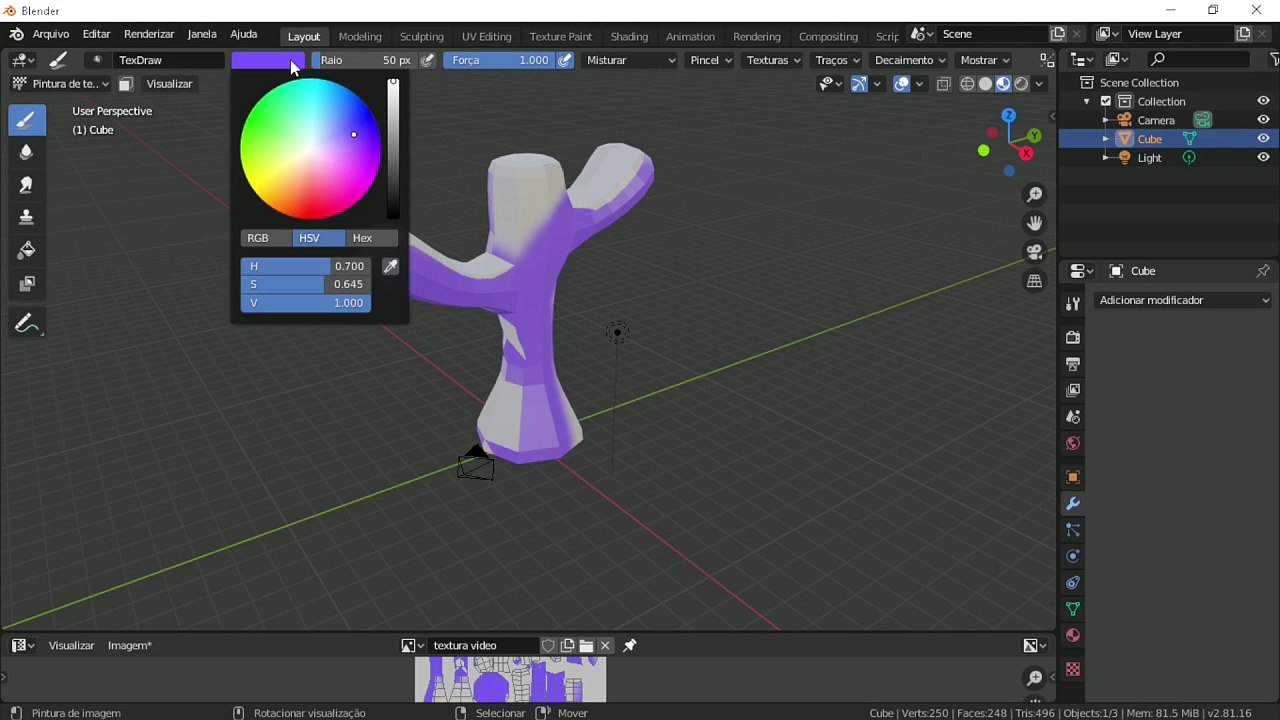Click the pan view hand icon

click(x=1035, y=223)
